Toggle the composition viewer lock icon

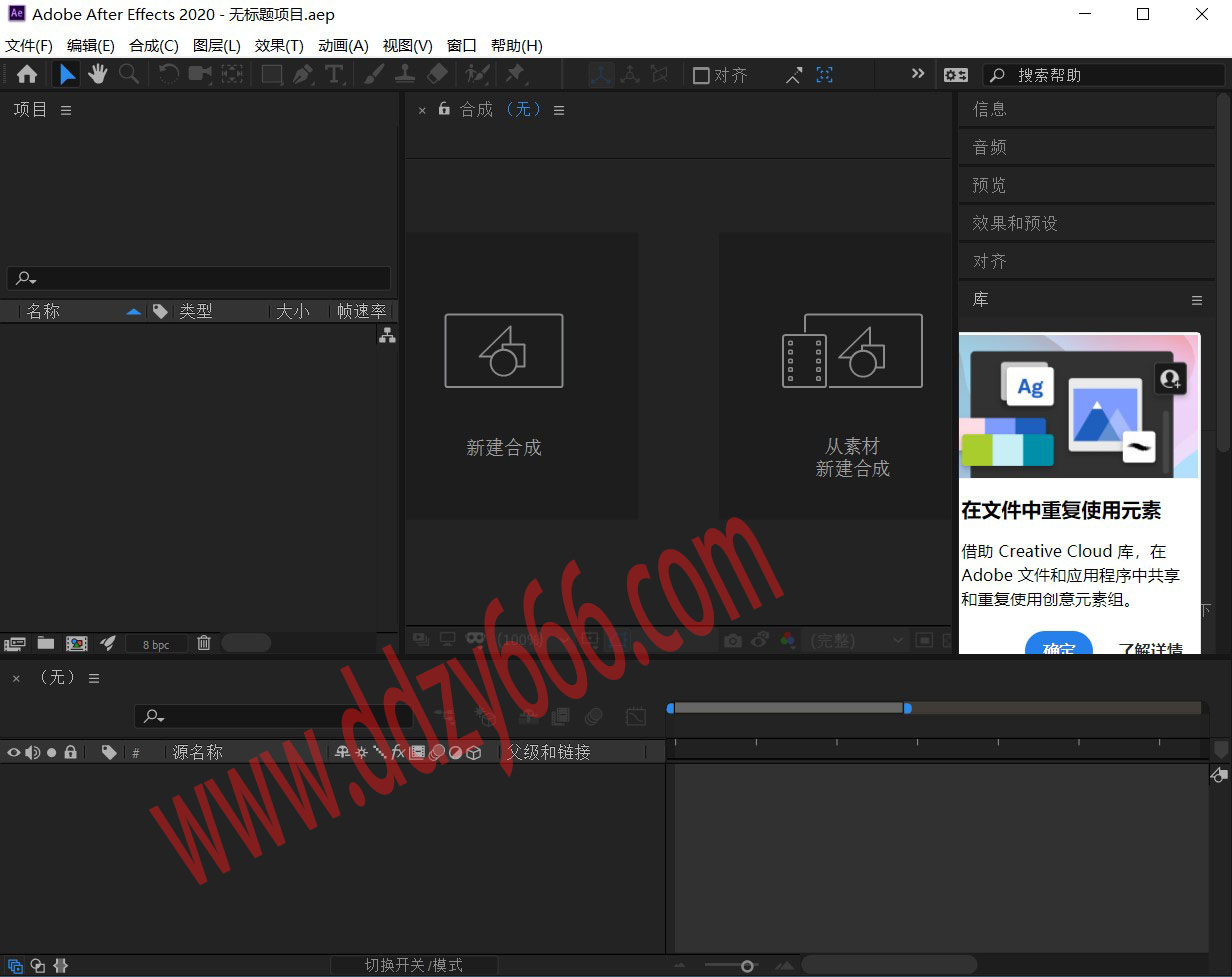[x=444, y=109]
